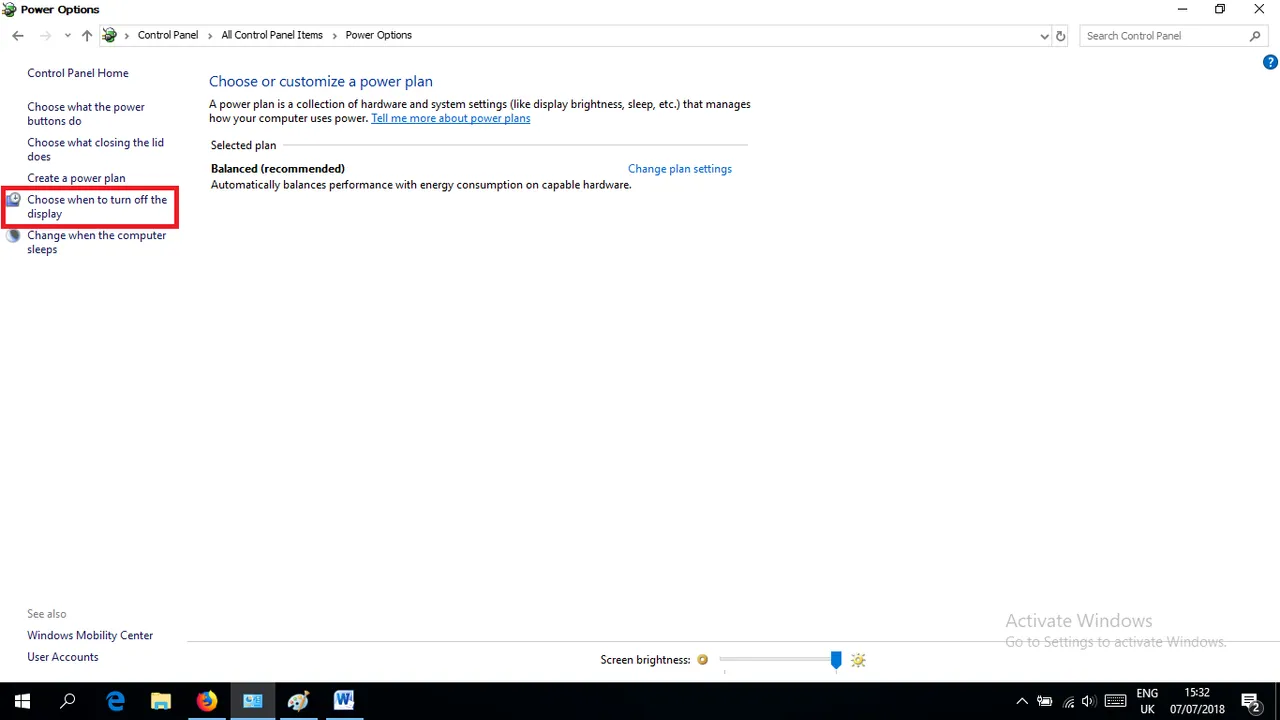Launch Firefox from the taskbar
The height and width of the screenshot is (720, 1280).
[x=207, y=701]
